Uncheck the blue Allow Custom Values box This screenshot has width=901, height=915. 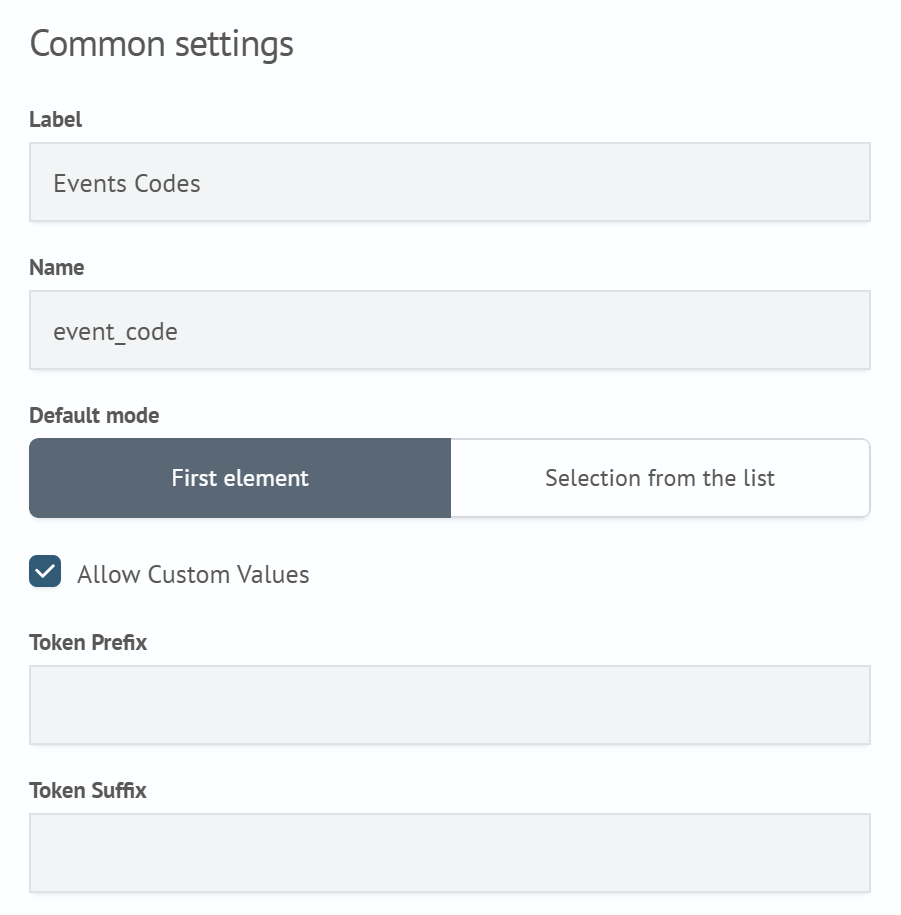(x=46, y=573)
